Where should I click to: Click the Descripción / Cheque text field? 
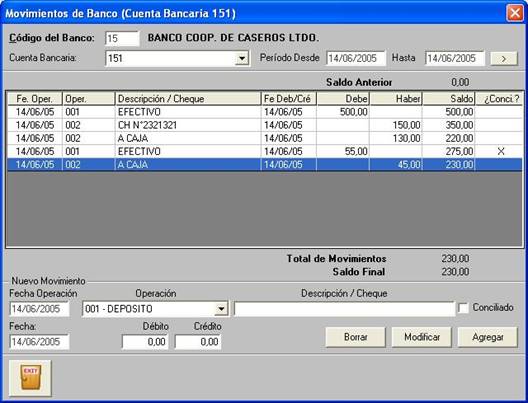[344, 309]
